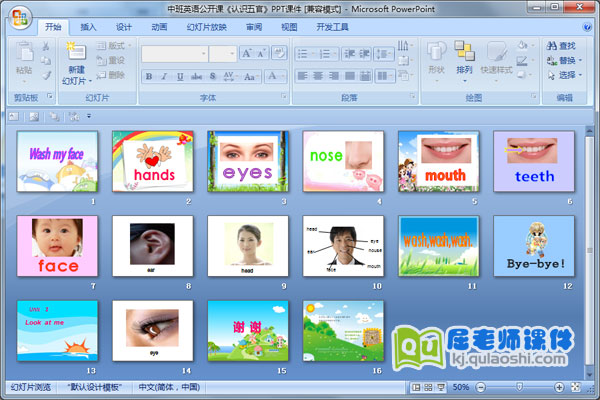Open the Insert ribbon tab
The height and width of the screenshot is (400, 600).
[89, 27]
